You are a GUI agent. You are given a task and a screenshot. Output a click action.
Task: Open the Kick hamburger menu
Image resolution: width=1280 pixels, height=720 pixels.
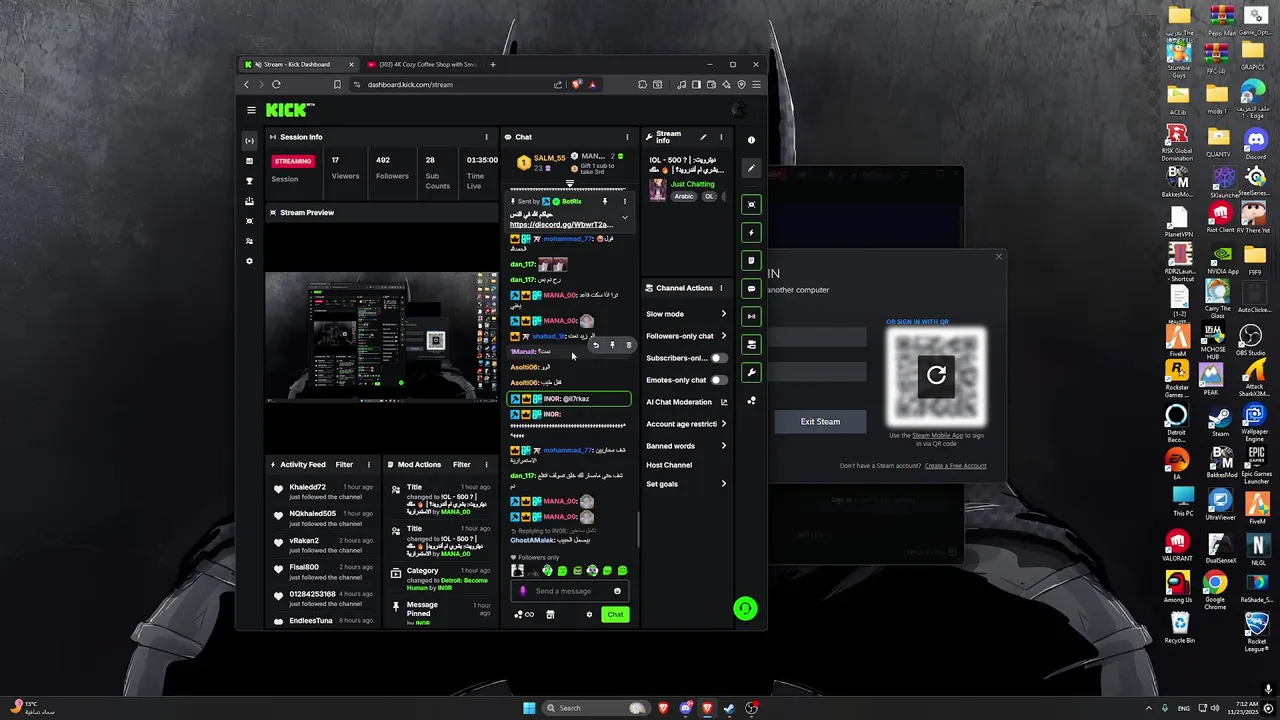click(251, 110)
